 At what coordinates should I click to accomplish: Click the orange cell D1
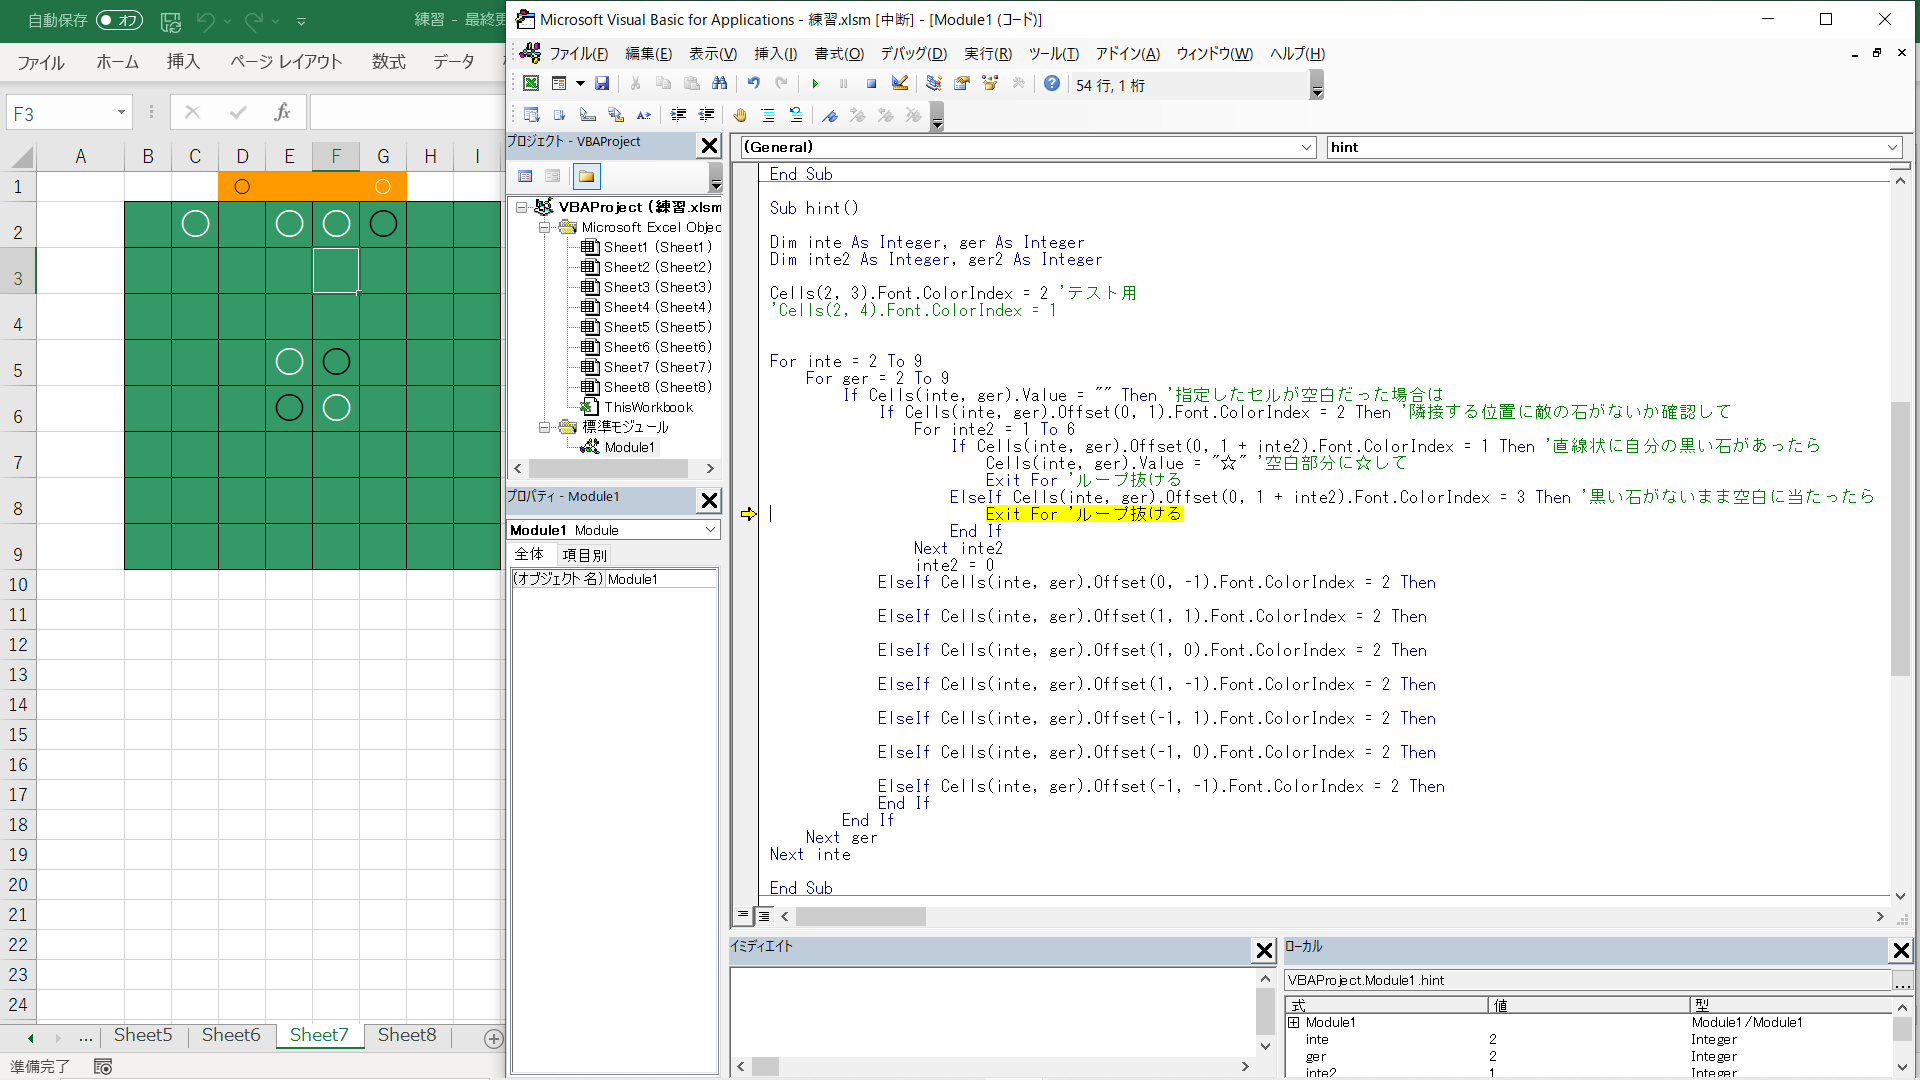pos(242,186)
